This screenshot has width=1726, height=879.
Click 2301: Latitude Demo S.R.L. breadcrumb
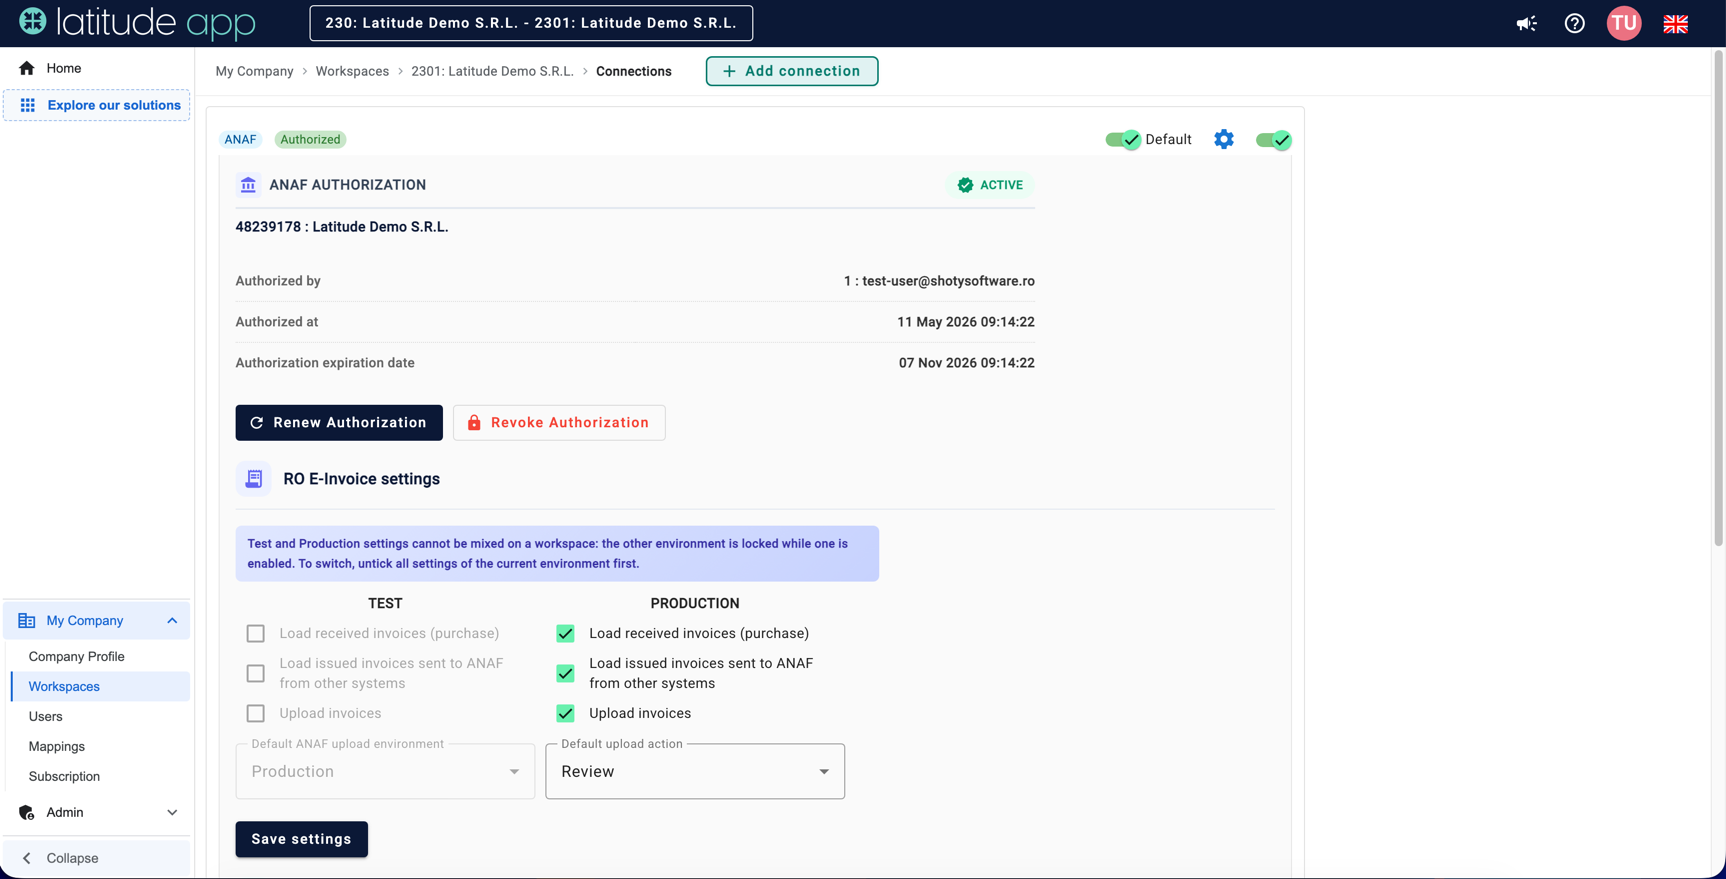click(x=493, y=71)
